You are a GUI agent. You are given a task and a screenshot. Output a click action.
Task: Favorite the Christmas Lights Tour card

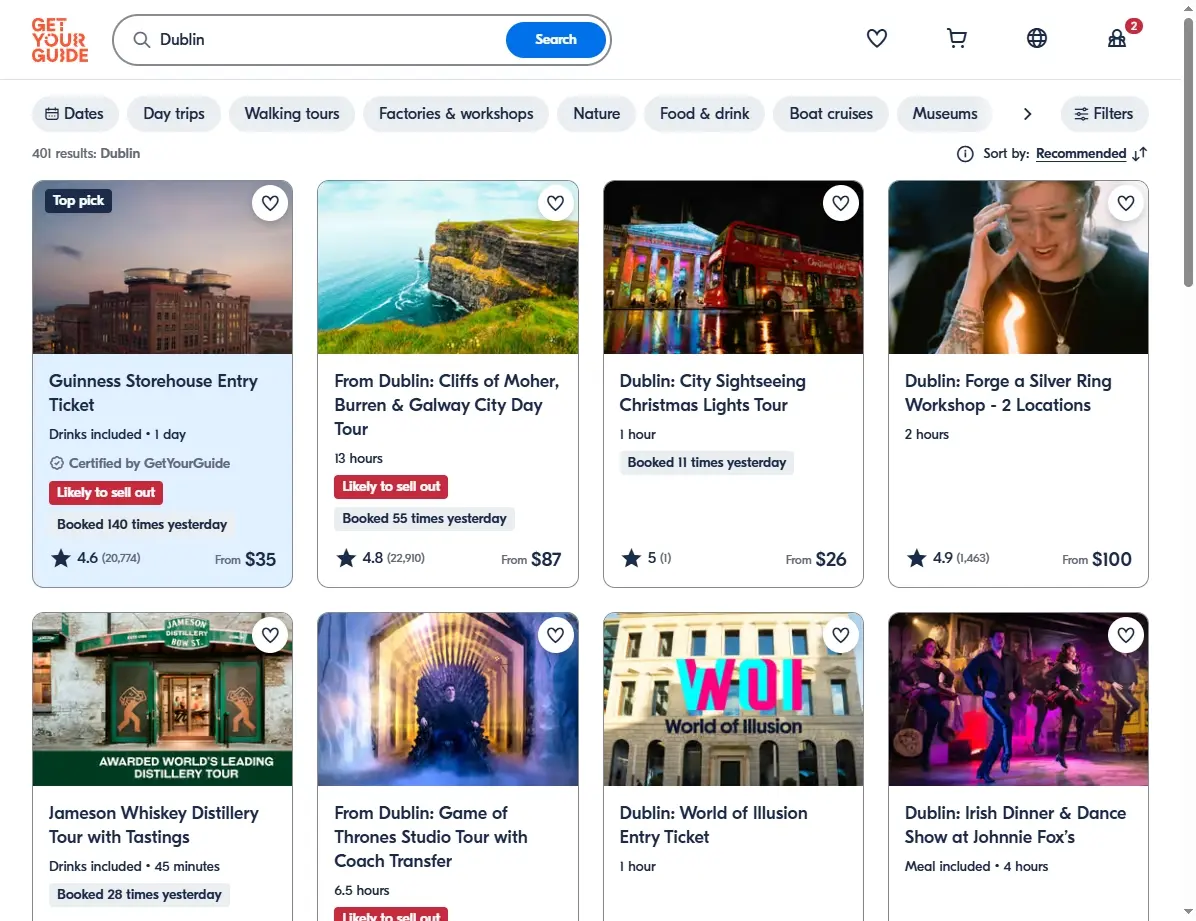pyautogui.click(x=841, y=203)
